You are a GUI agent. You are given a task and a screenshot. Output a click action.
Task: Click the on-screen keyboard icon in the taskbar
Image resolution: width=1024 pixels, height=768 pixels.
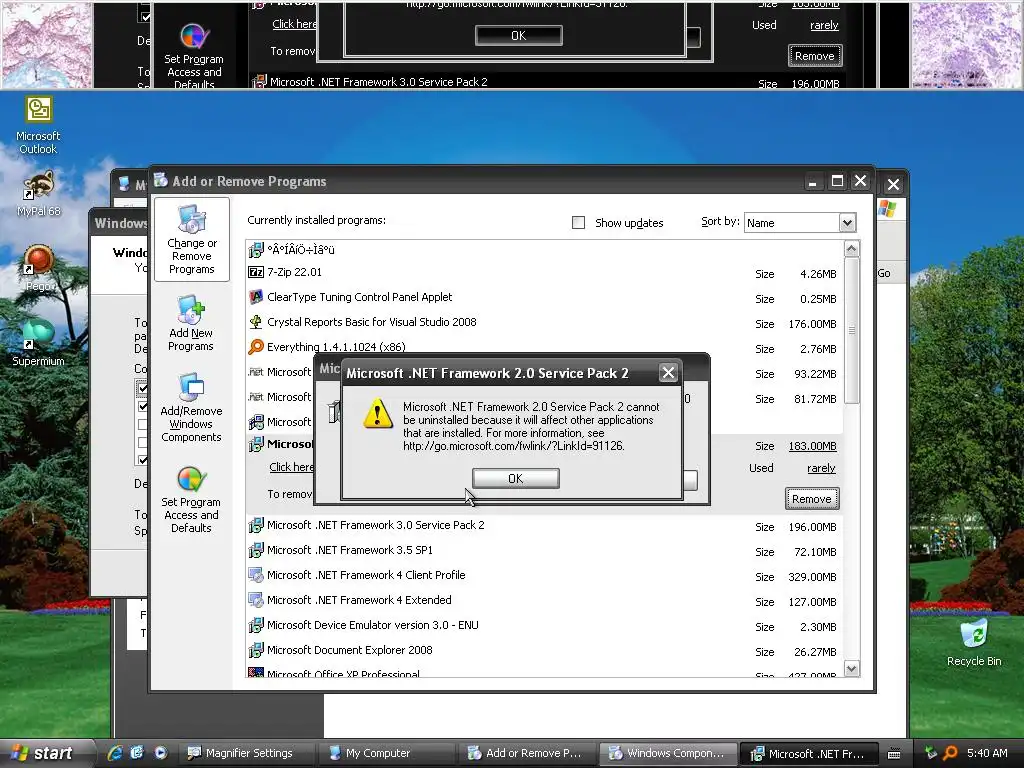coord(894,754)
